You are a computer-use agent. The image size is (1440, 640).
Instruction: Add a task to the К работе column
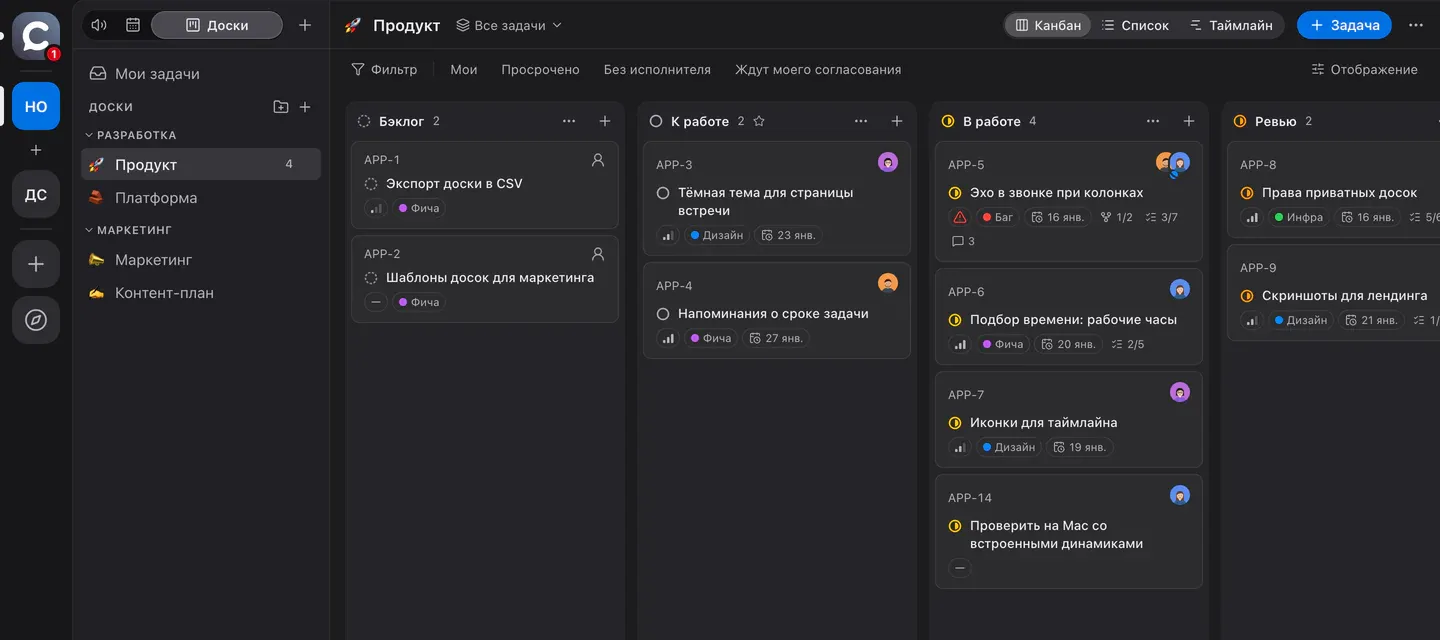(897, 121)
